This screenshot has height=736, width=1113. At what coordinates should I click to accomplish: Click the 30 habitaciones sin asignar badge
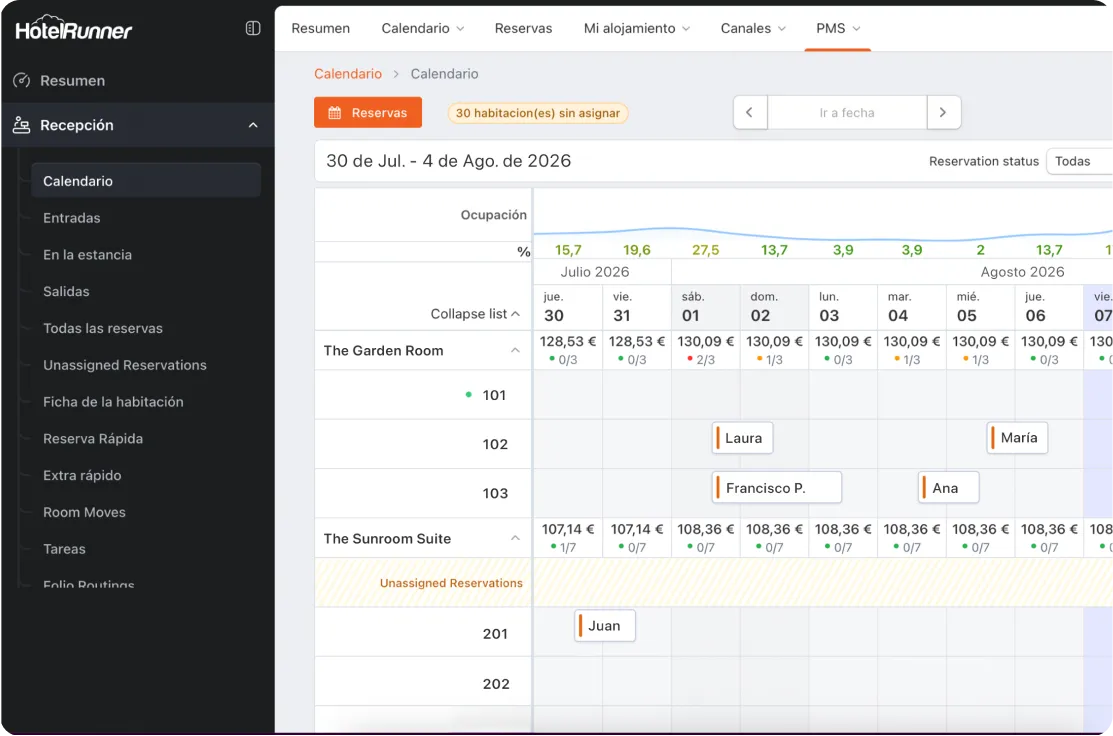point(538,113)
